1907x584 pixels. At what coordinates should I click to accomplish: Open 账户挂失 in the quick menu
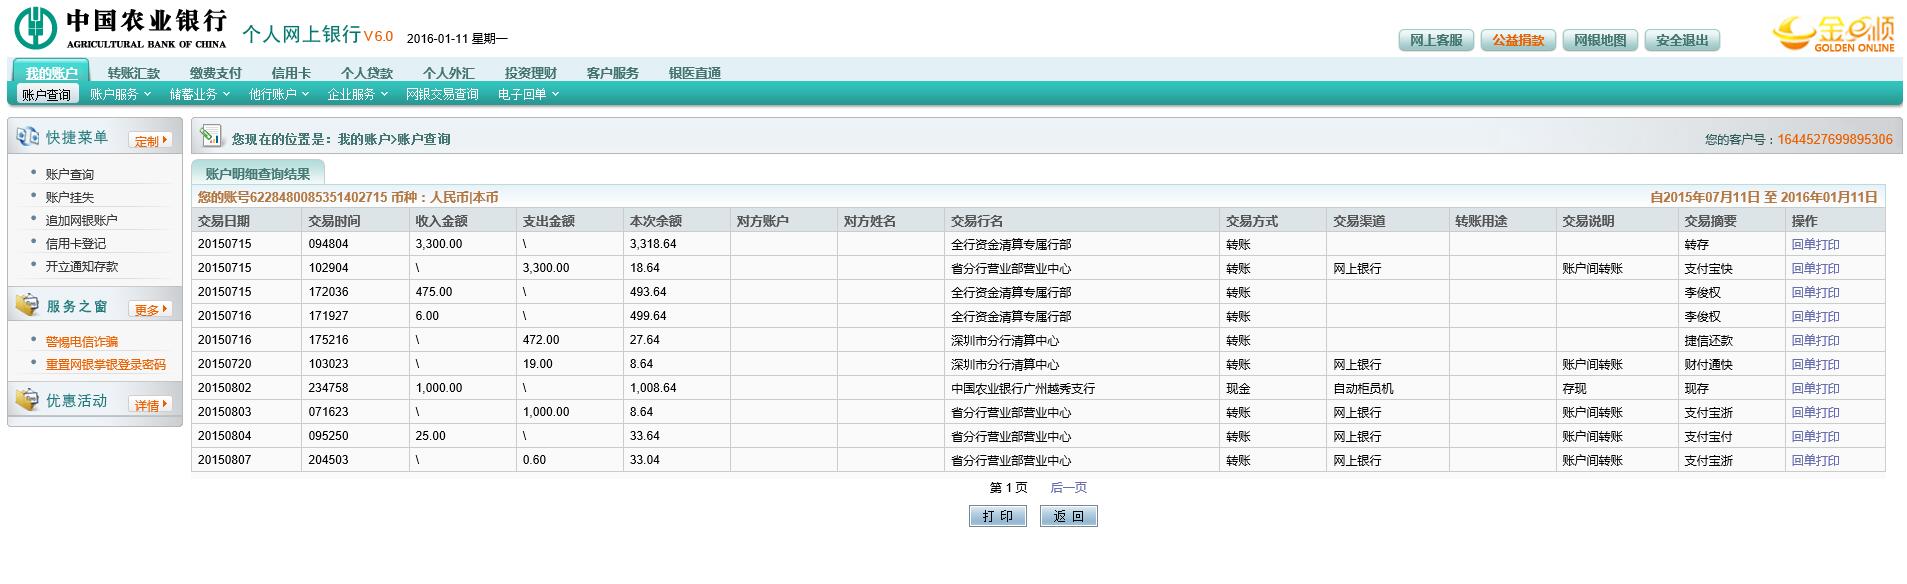pos(69,197)
